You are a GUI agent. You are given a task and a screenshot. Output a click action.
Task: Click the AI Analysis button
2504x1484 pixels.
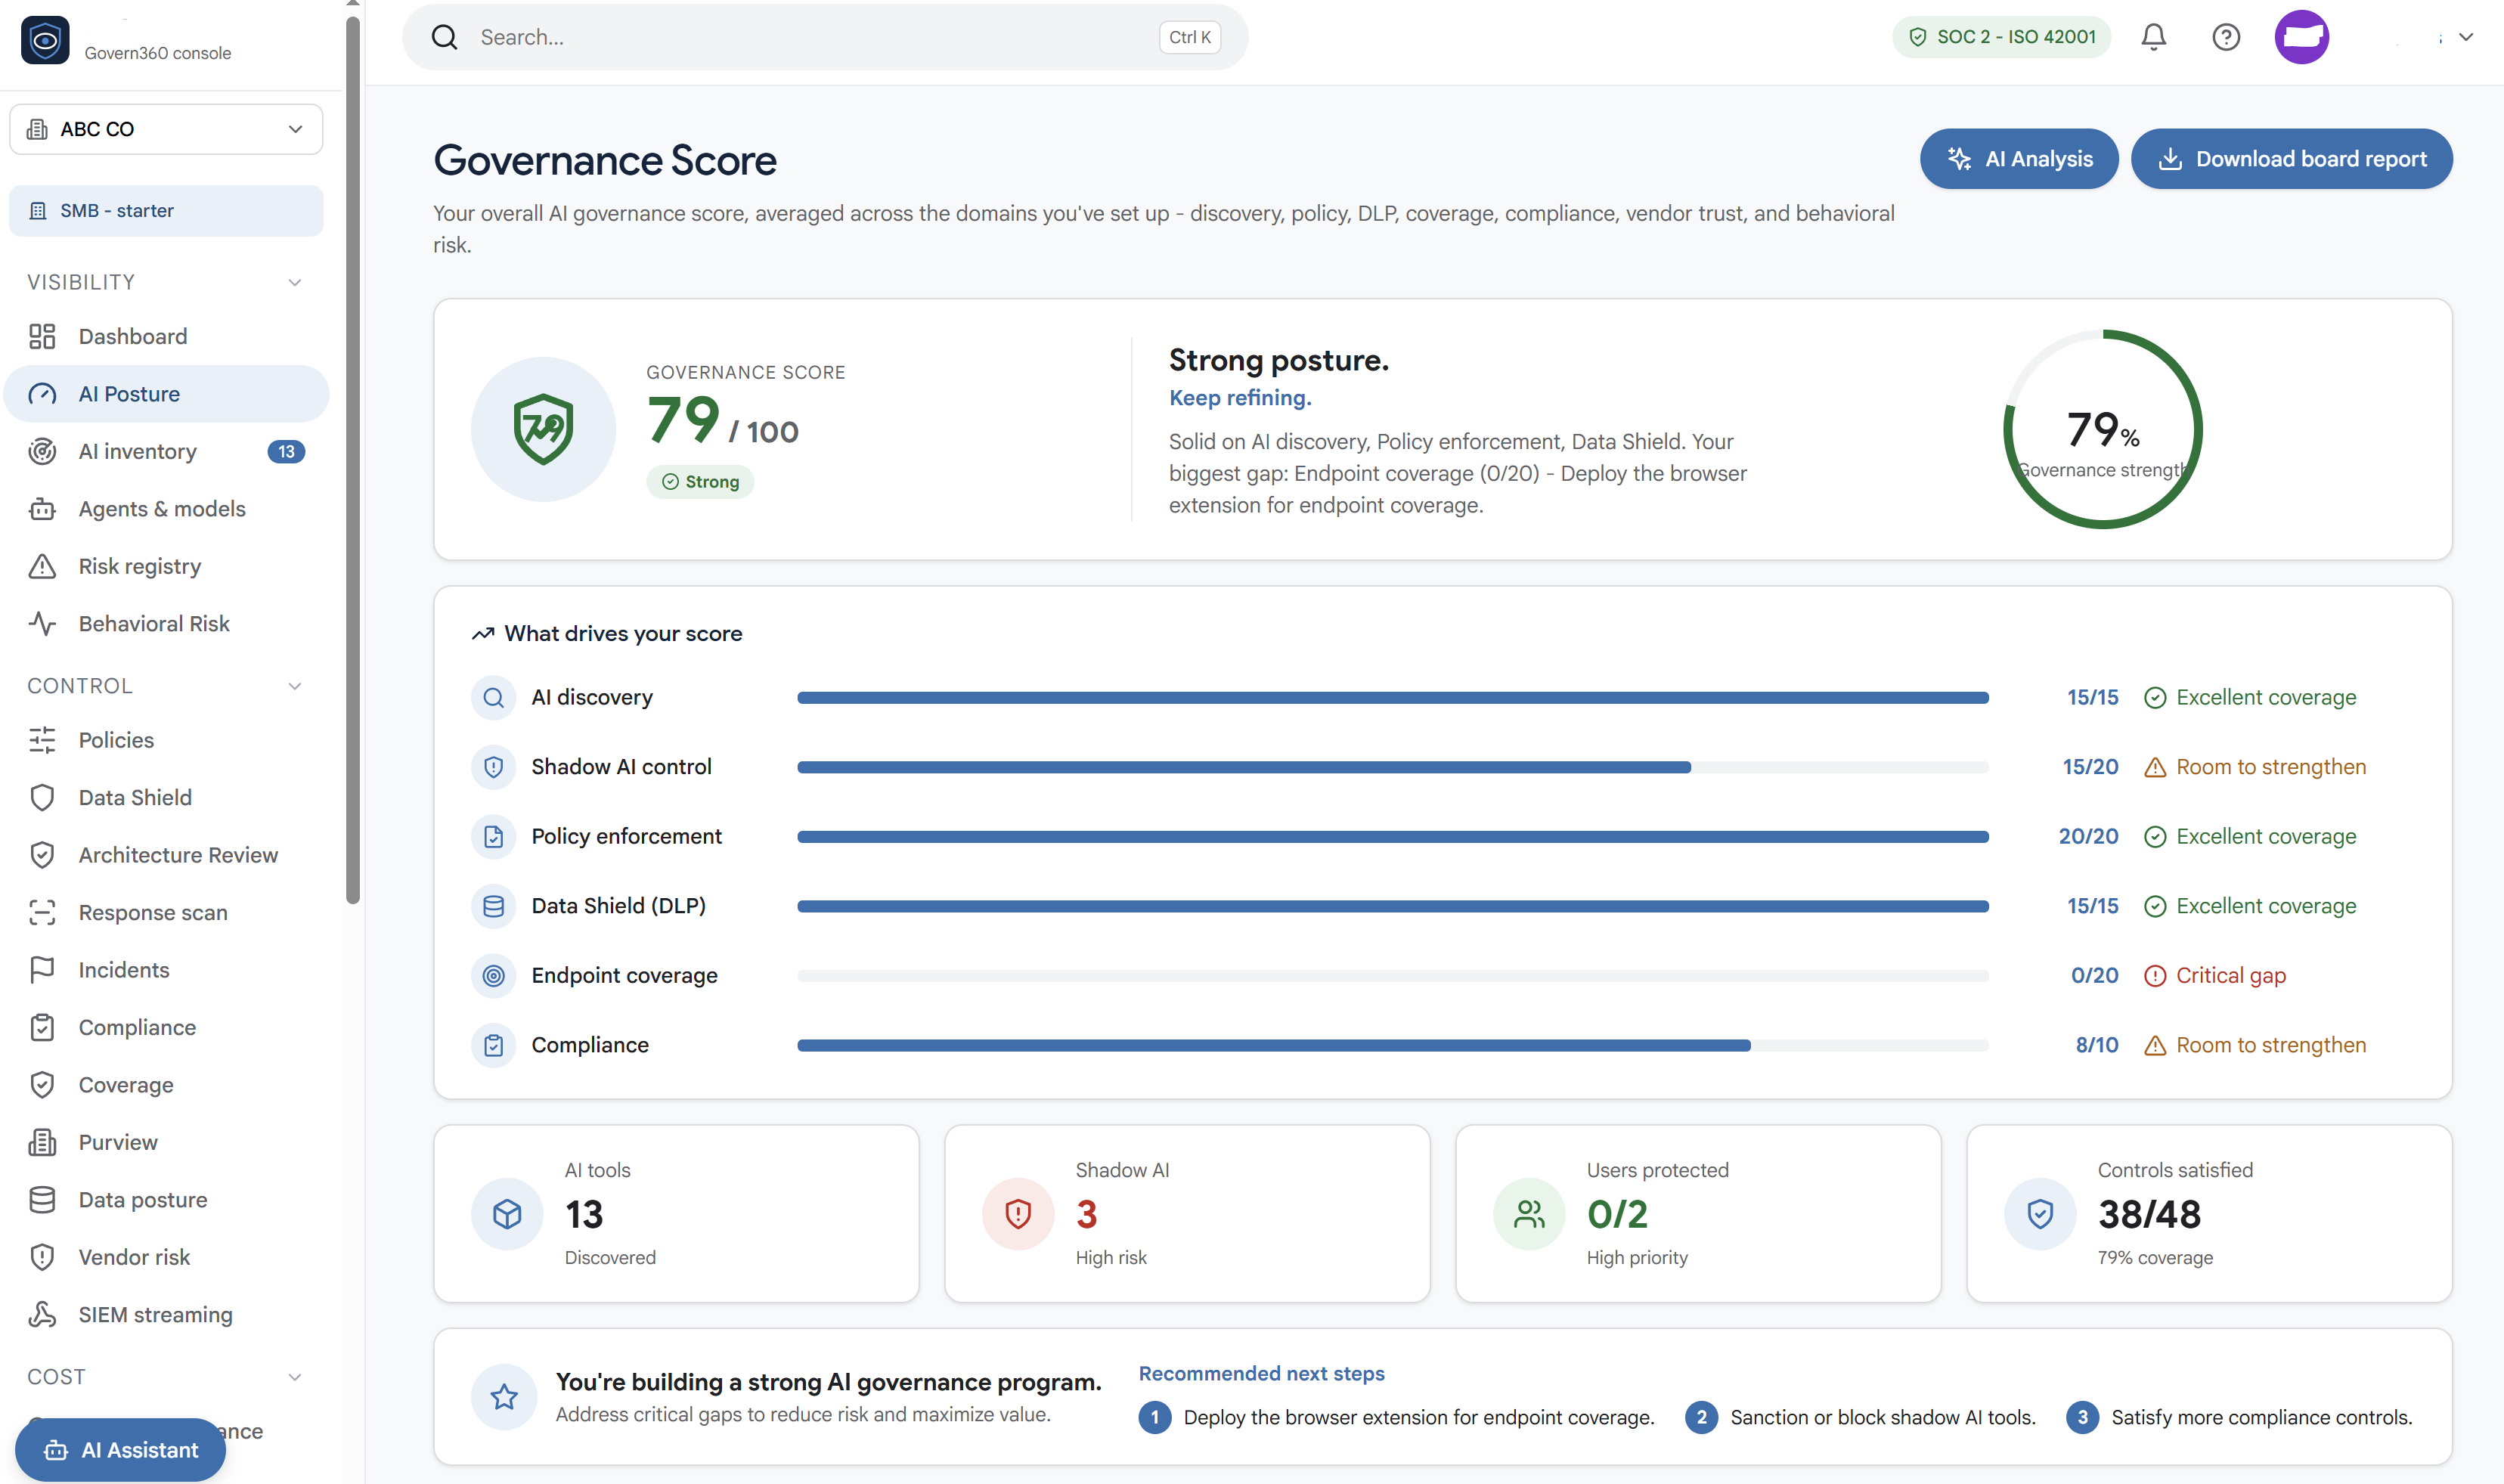[x=2019, y=159]
